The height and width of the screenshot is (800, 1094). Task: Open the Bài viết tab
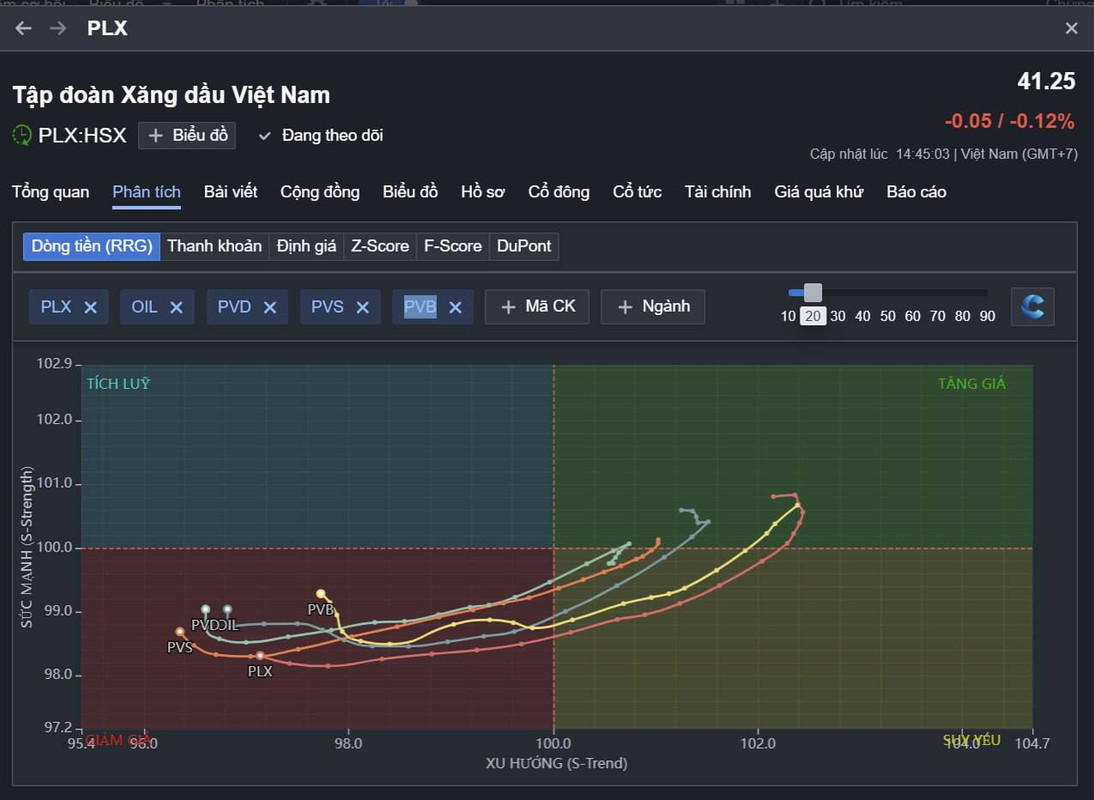[x=230, y=192]
